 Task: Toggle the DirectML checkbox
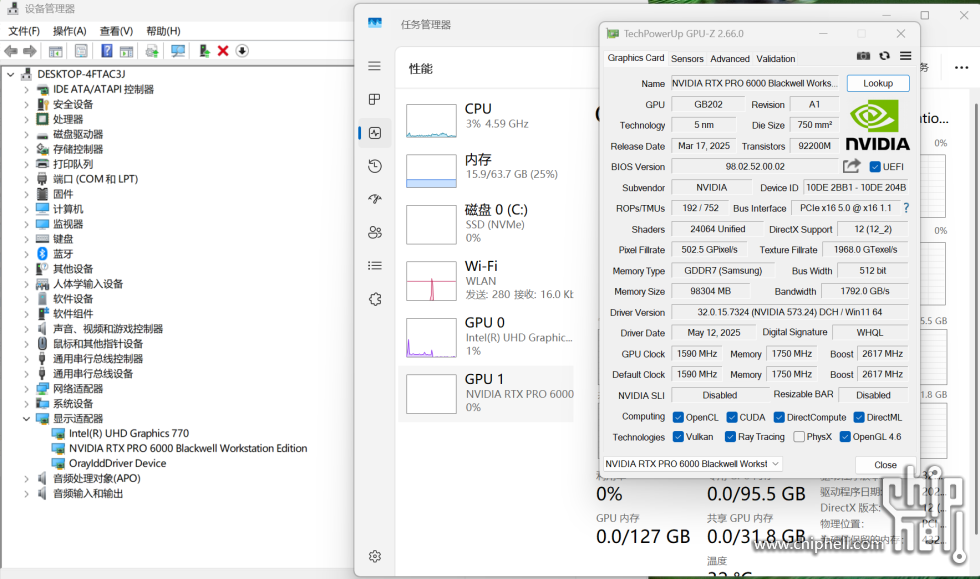tap(859, 417)
